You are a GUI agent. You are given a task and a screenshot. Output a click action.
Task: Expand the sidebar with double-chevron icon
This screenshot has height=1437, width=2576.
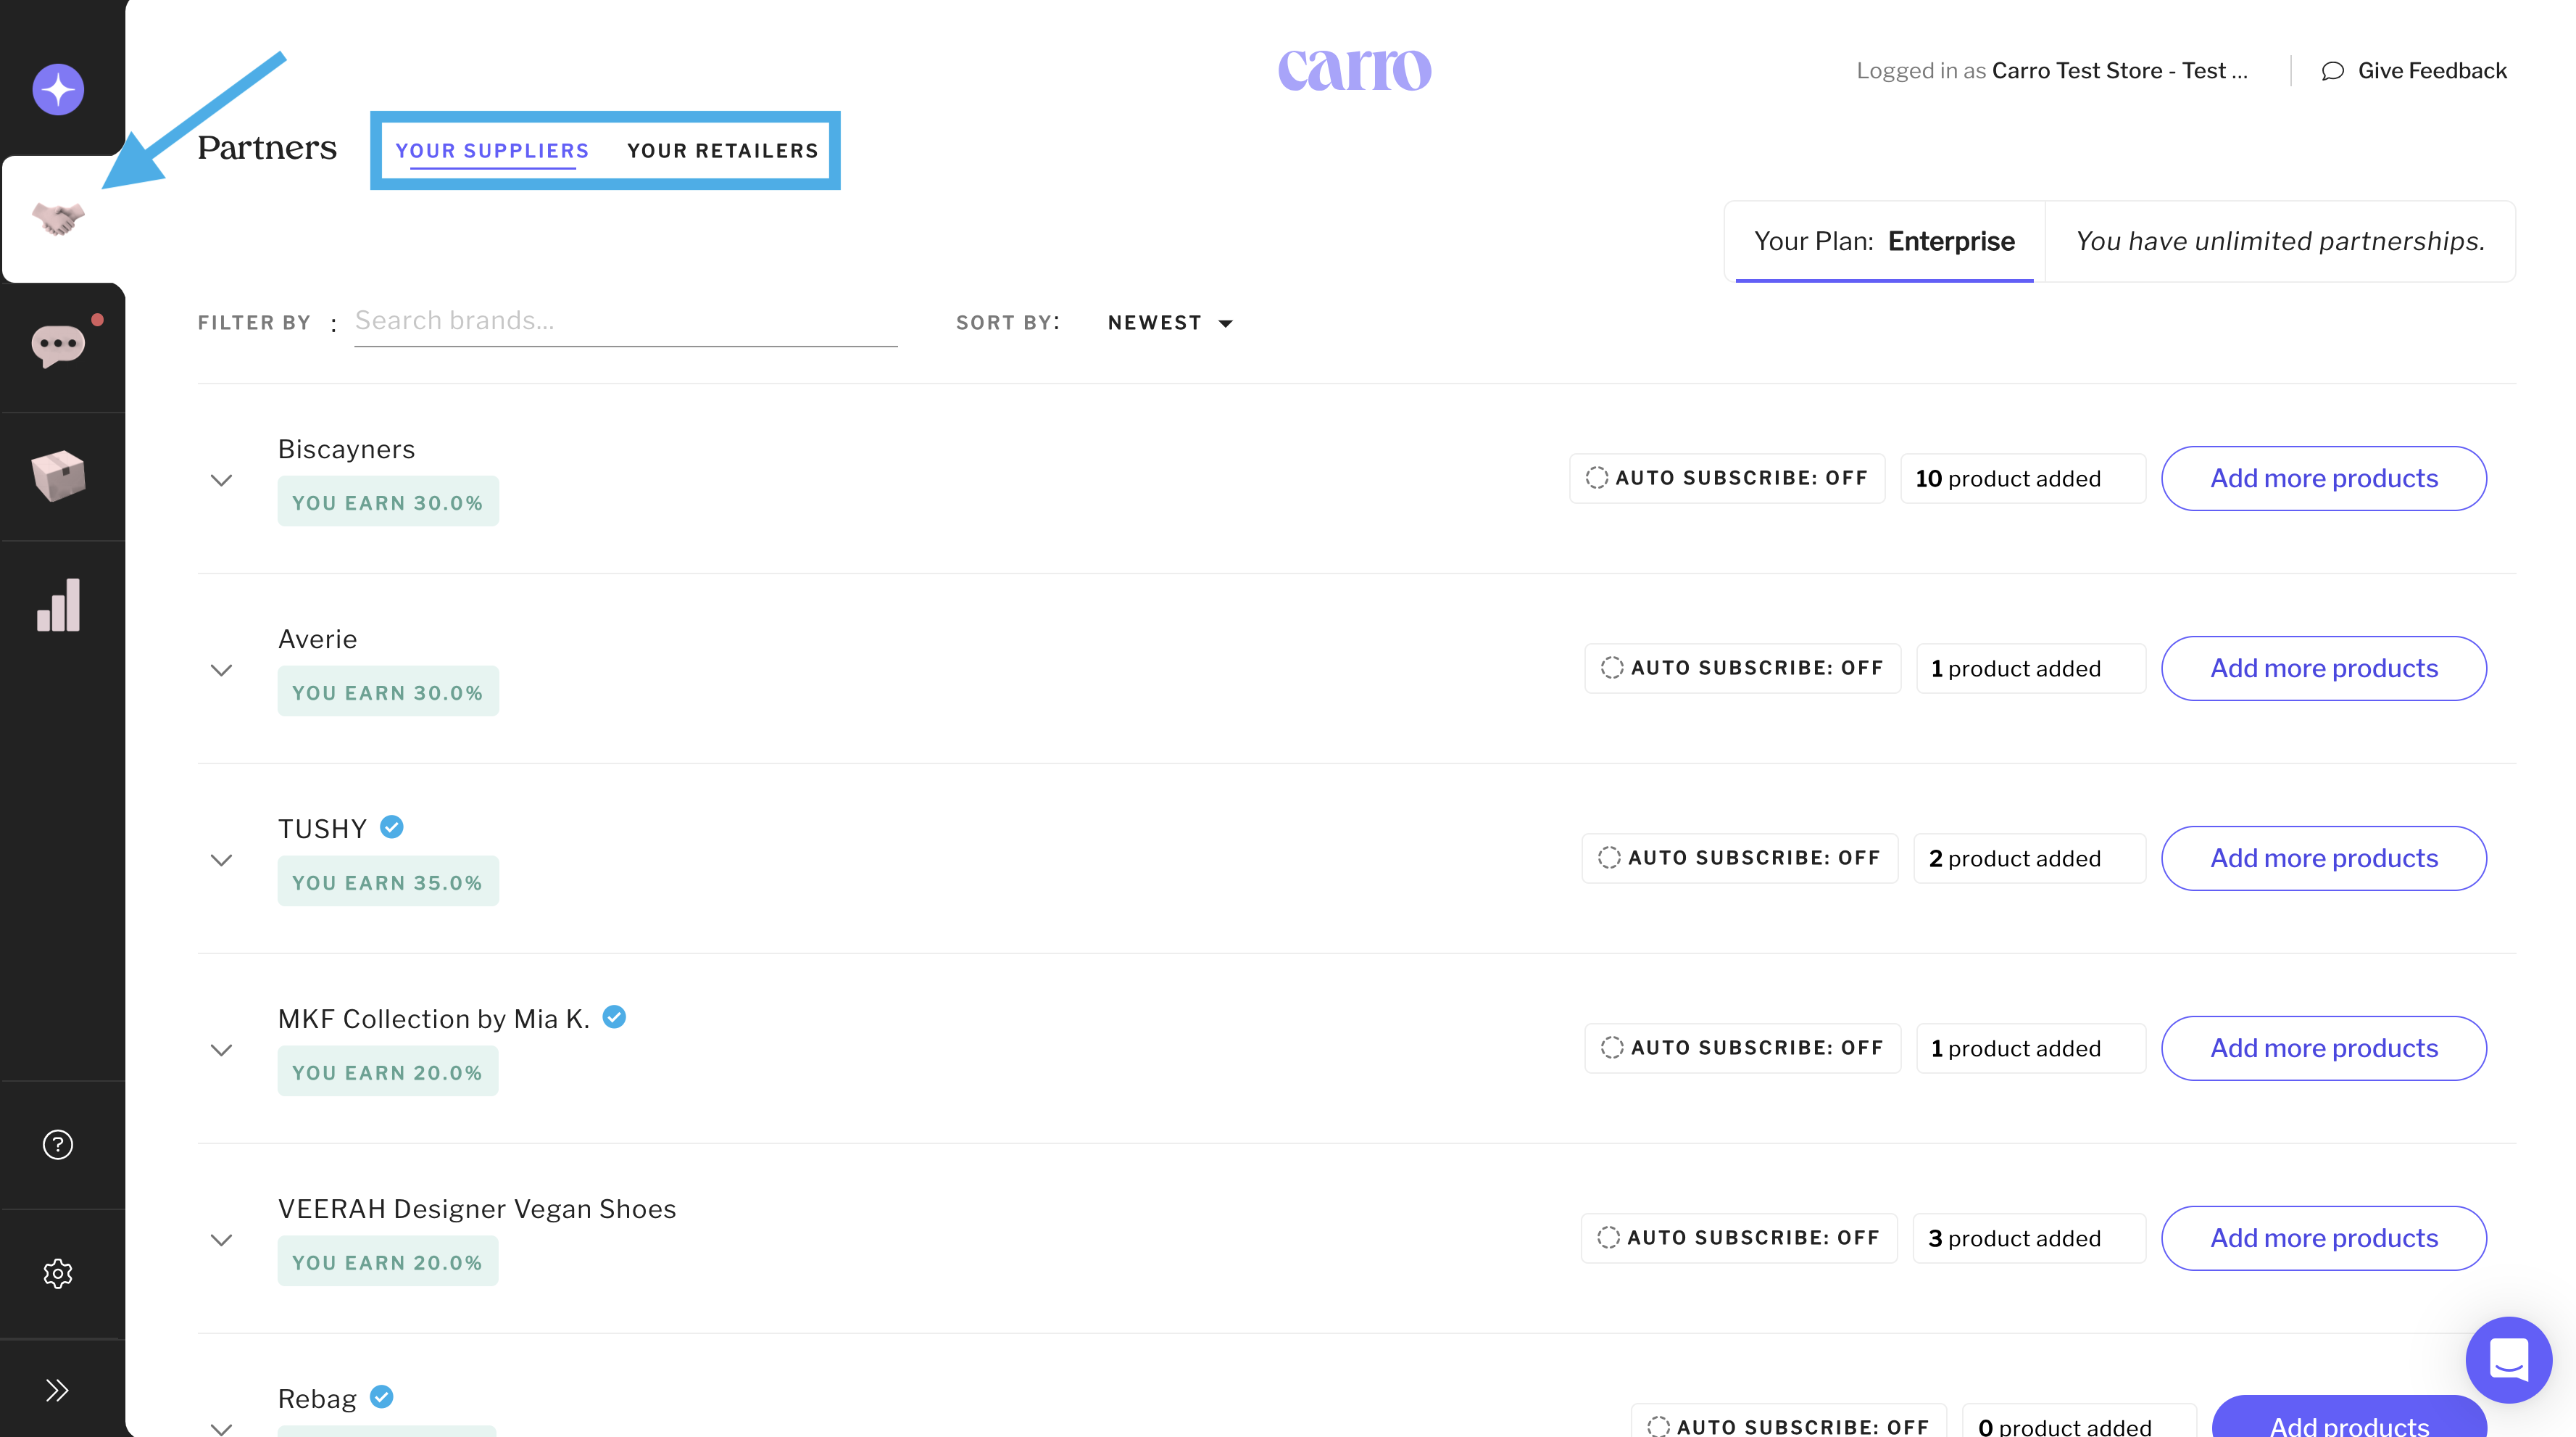[58, 1390]
